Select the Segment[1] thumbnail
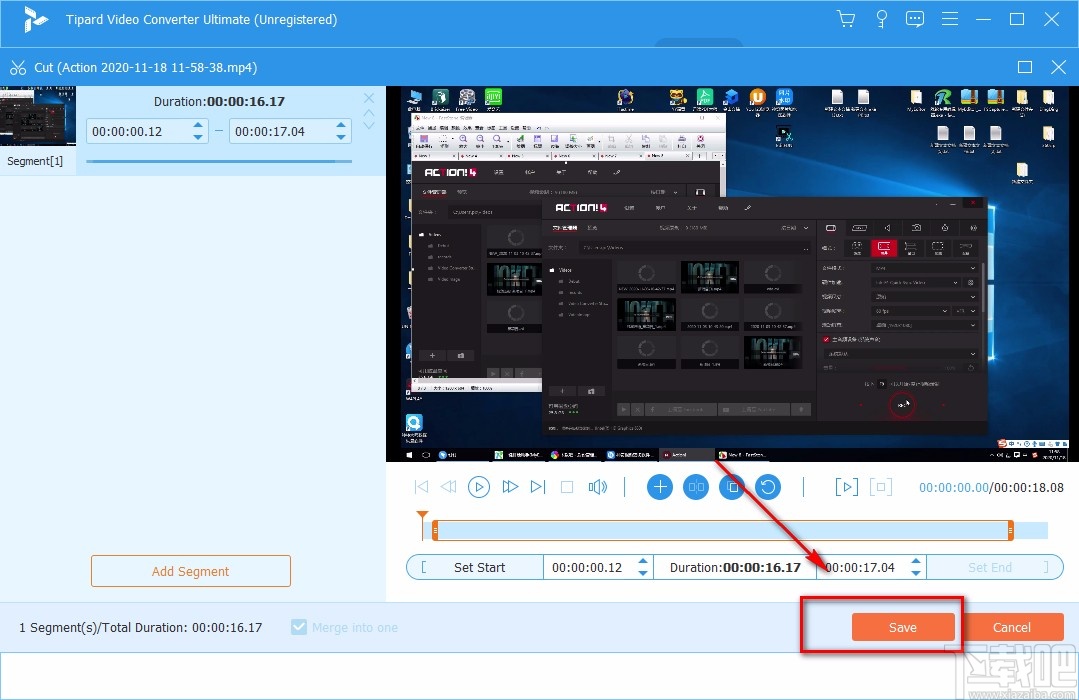This screenshot has height=700, width=1079. 38,116
